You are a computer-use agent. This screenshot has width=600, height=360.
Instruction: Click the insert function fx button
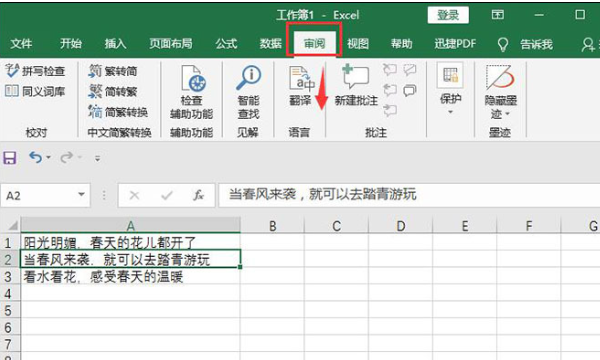point(198,195)
